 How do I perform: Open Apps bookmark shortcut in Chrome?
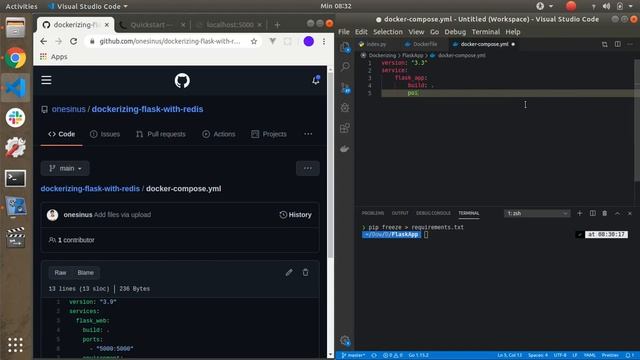[x=53, y=57]
